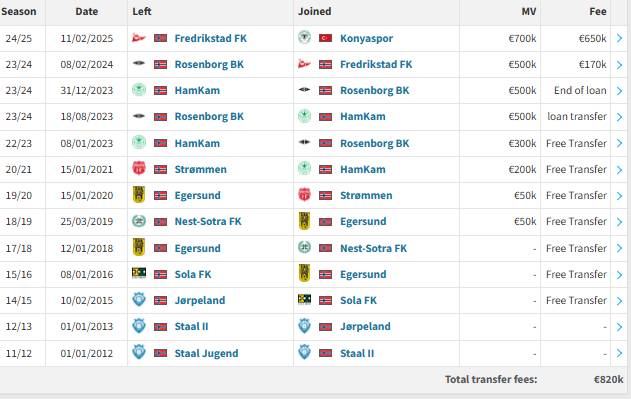This screenshot has height=400, width=631.
Task: Expand details arrow for 15/01/2020 Strømmen transfer
Action: (620, 196)
